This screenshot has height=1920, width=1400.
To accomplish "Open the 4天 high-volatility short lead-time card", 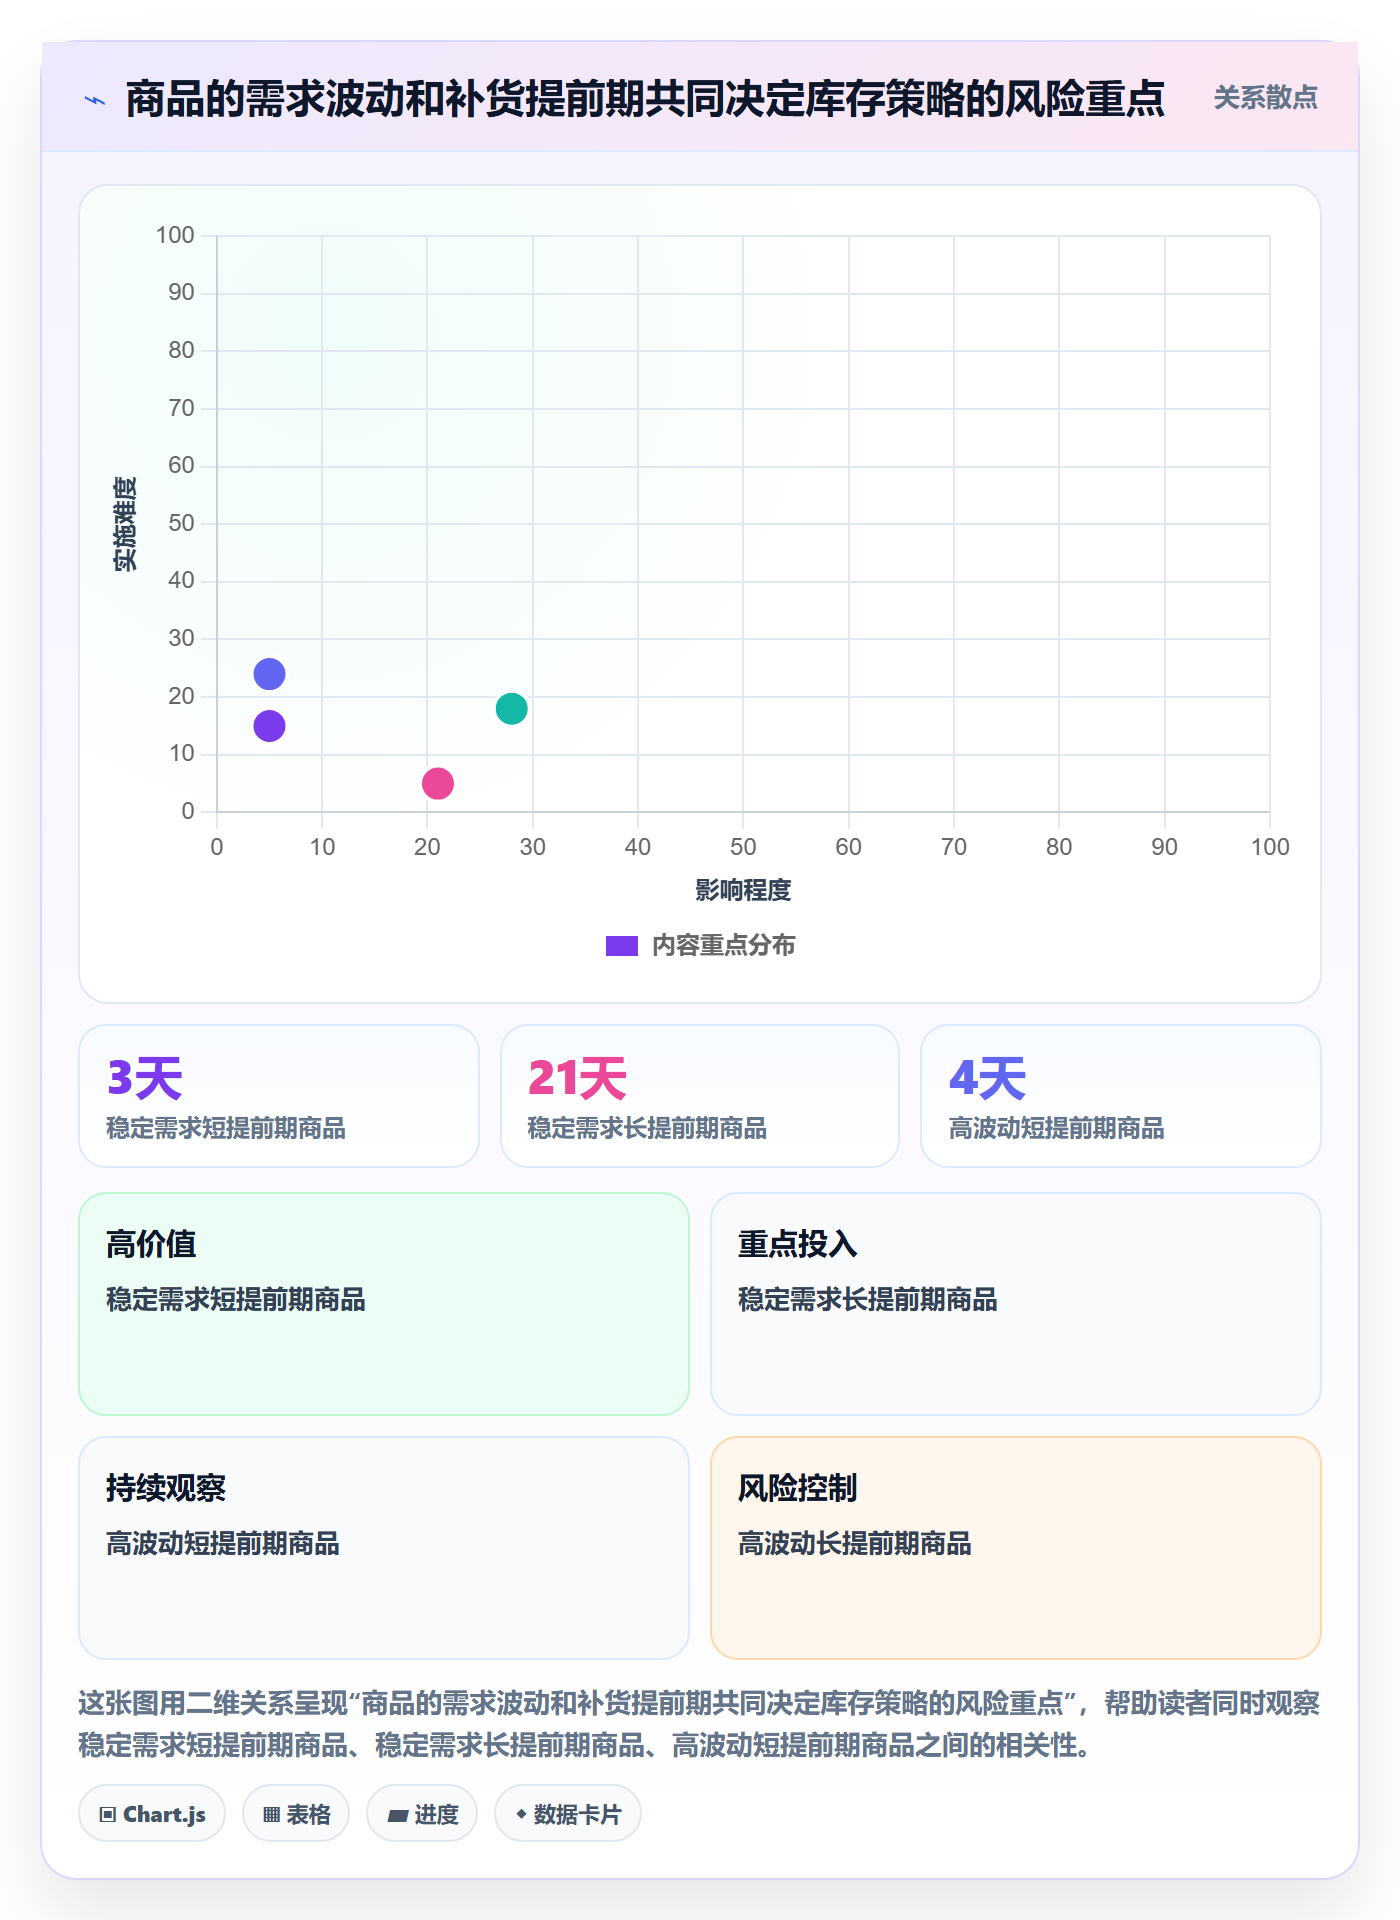I will click(x=1121, y=1096).
